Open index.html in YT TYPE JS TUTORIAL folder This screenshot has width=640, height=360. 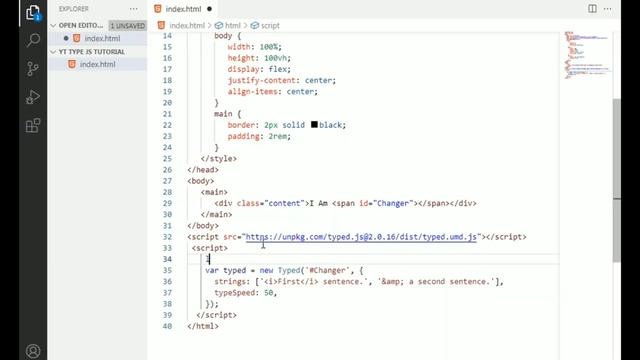tap(98, 64)
